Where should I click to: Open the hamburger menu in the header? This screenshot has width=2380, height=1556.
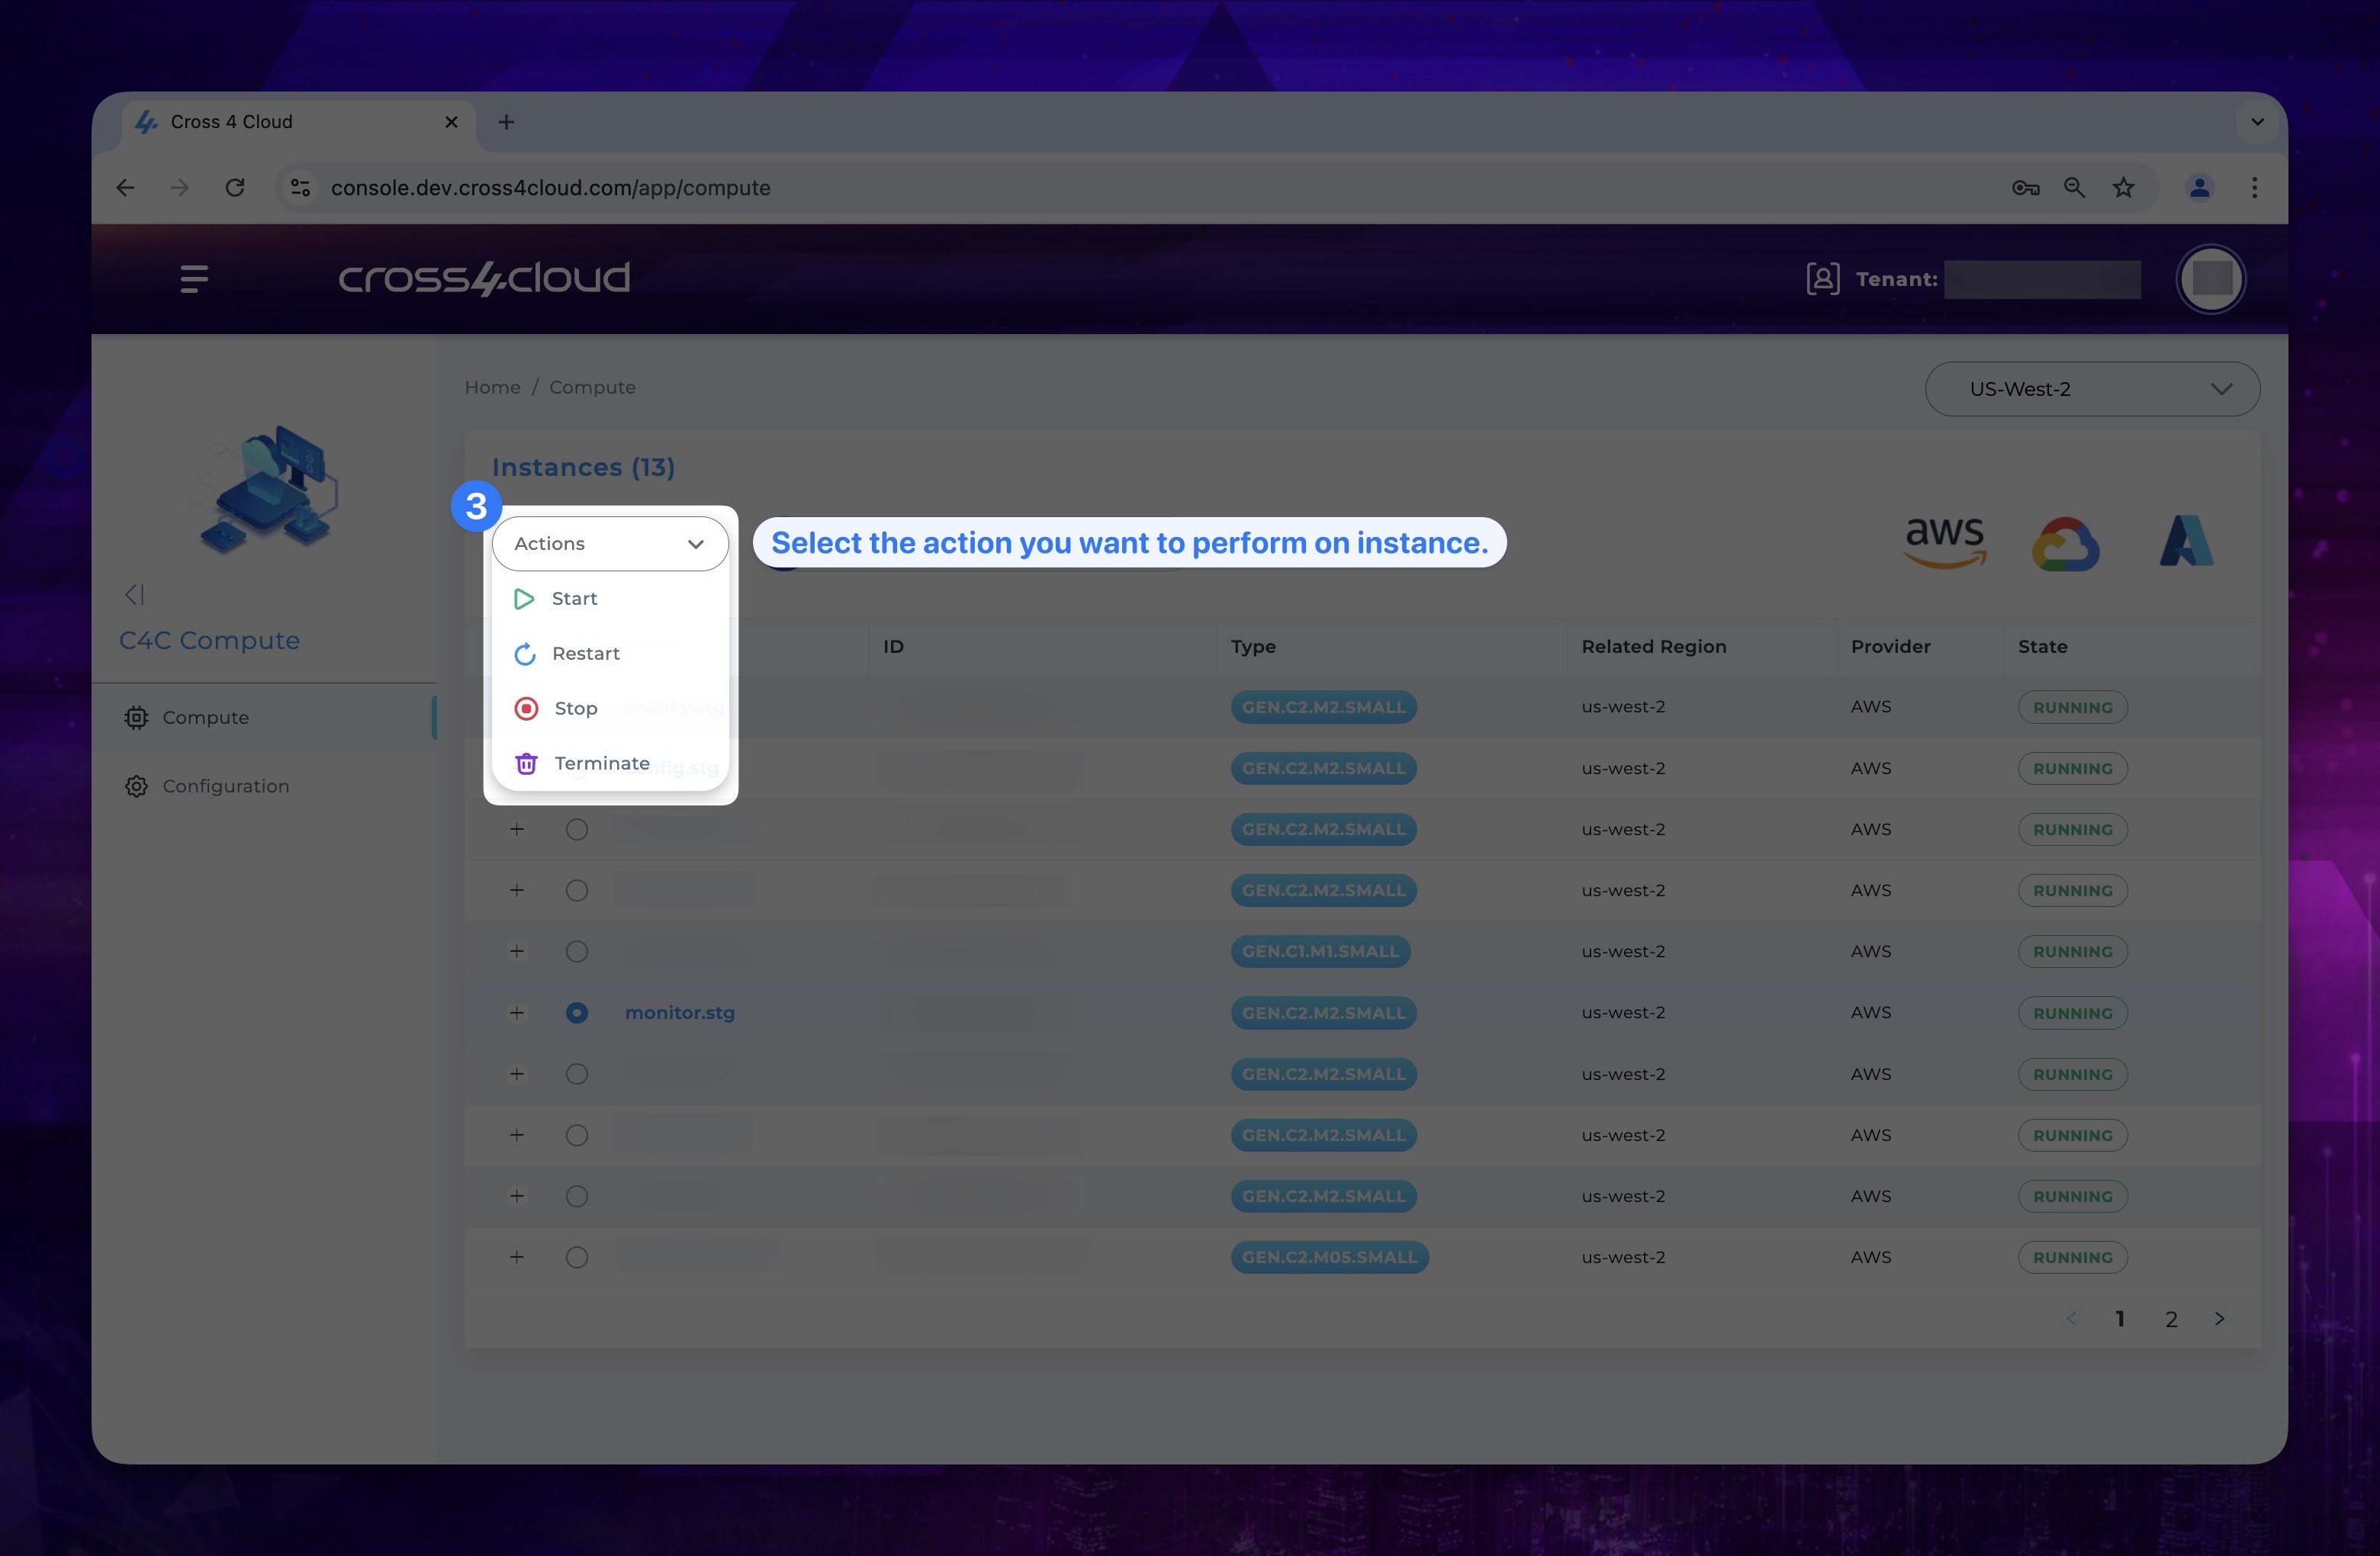point(194,279)
